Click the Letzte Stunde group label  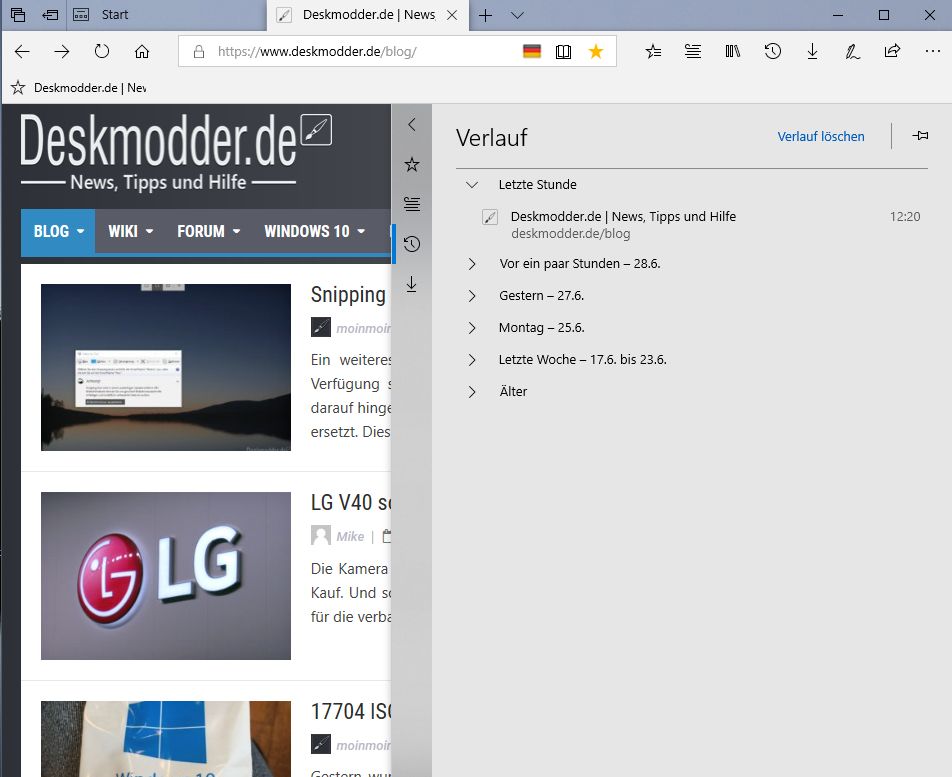[x=537, y=185]
